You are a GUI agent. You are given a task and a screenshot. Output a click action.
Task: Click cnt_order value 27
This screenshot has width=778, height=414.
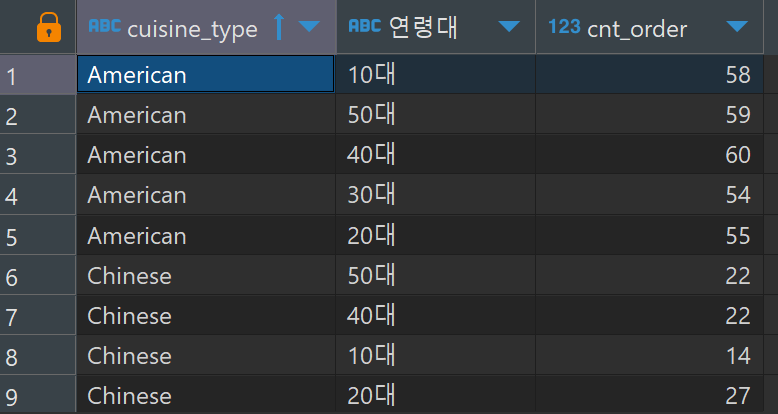[649, 395]
